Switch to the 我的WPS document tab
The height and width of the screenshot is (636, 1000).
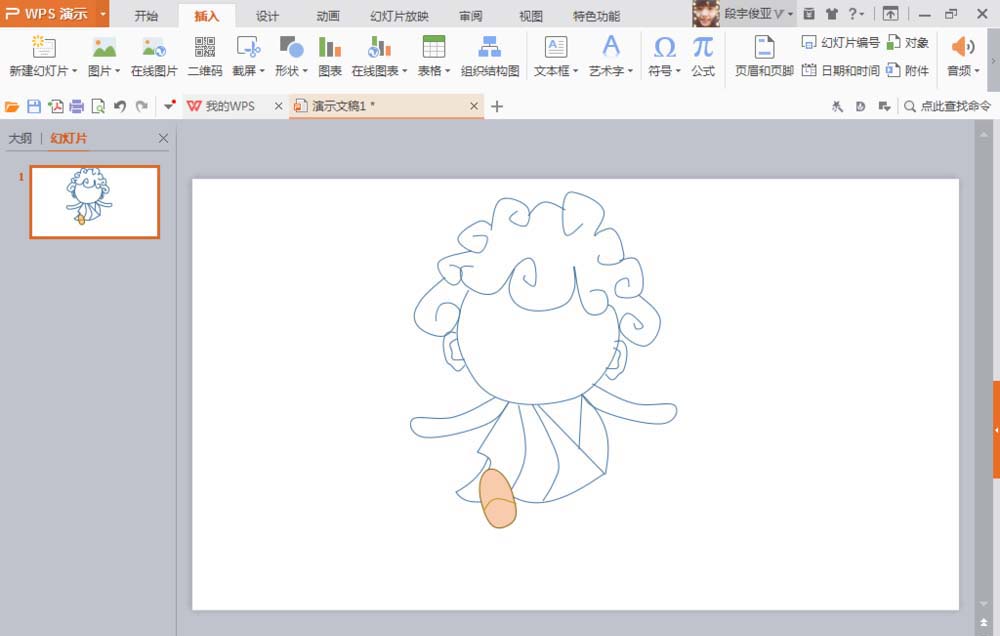point(230,106)
